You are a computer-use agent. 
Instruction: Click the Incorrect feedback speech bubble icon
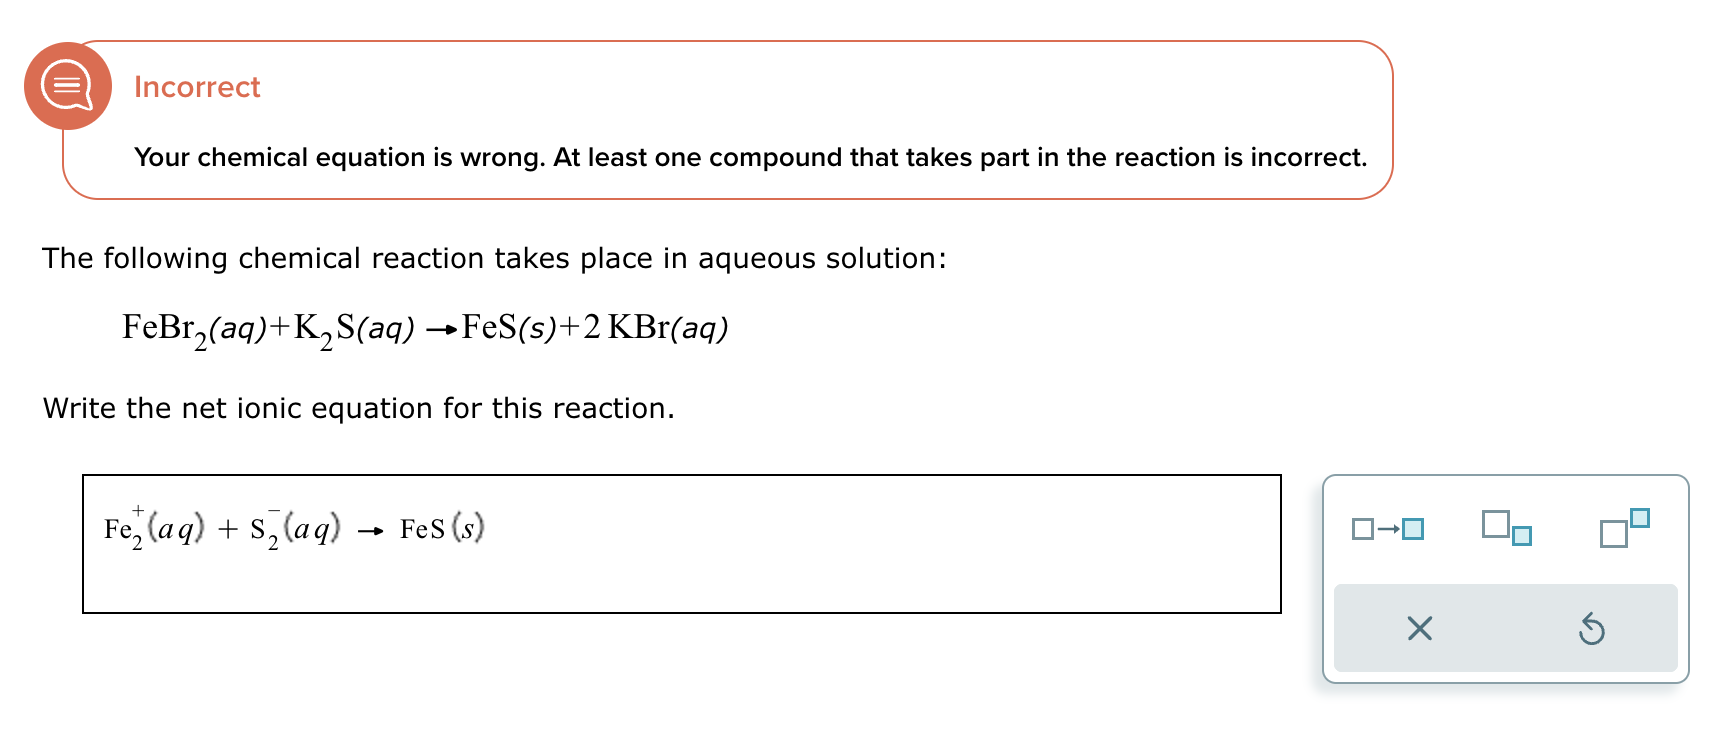[66, 85]
